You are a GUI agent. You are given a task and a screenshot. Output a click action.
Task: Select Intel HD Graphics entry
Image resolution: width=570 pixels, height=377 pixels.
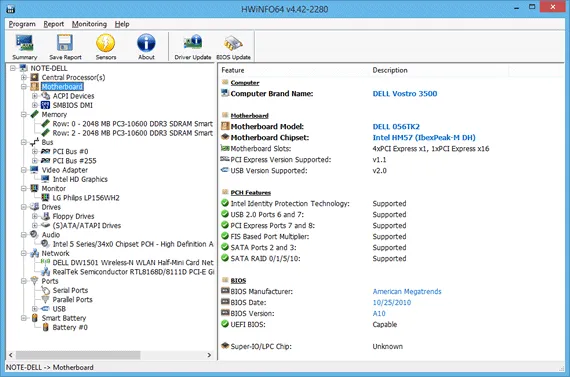[80, 179]
